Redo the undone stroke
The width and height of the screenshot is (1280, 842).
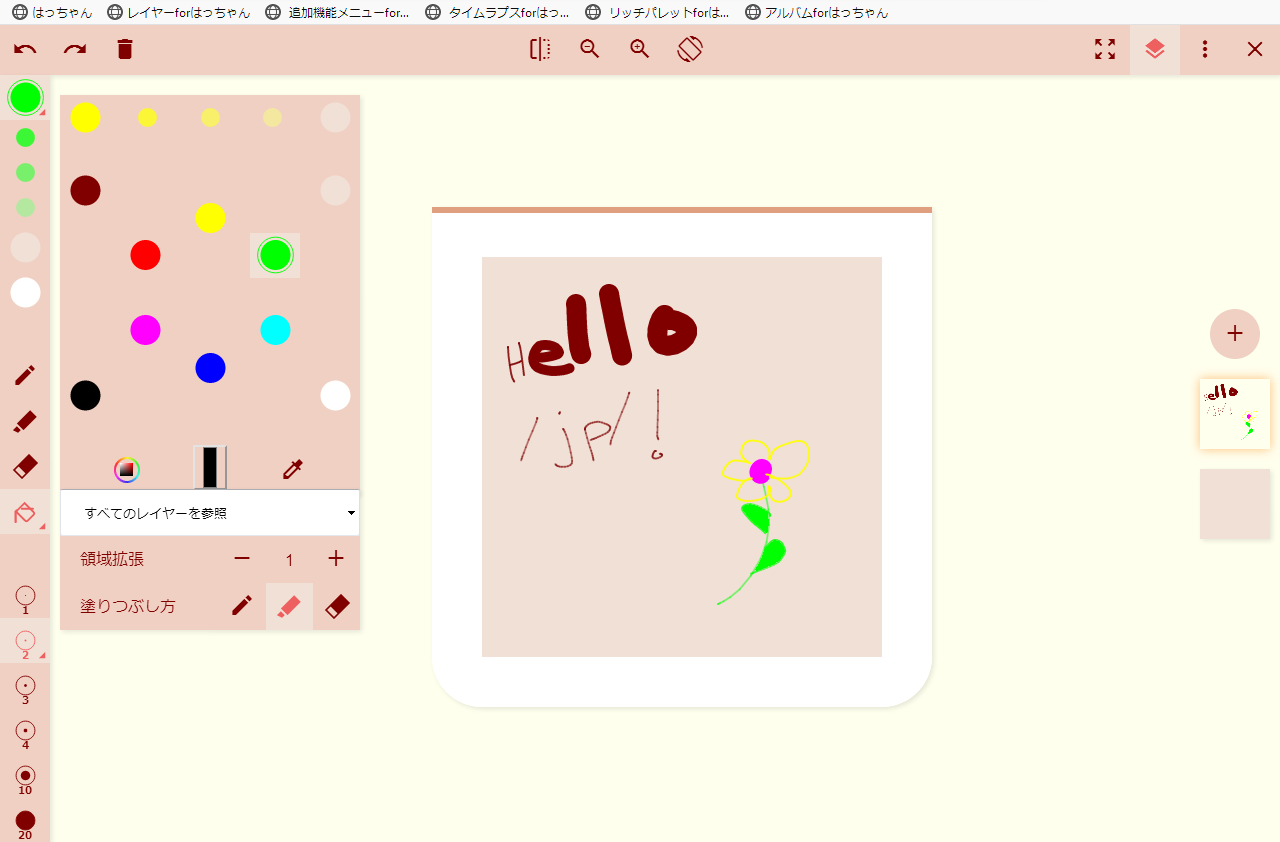(75, 49)
